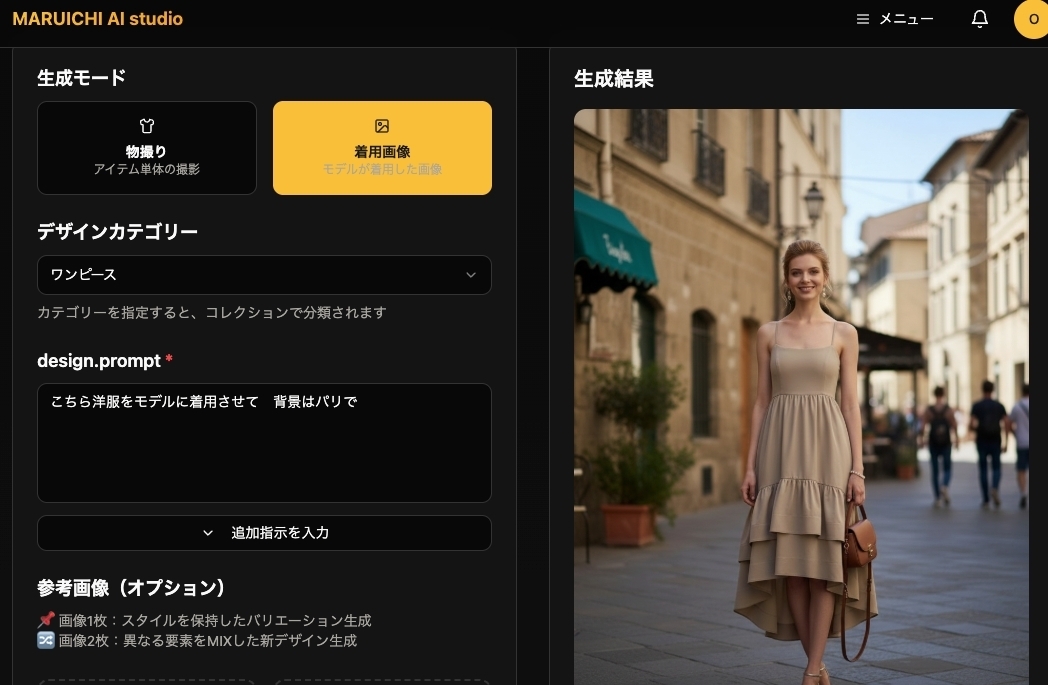Click the 生成結果 heading
The width and height of the screenshot is (1048, 685).
[613, 79]
